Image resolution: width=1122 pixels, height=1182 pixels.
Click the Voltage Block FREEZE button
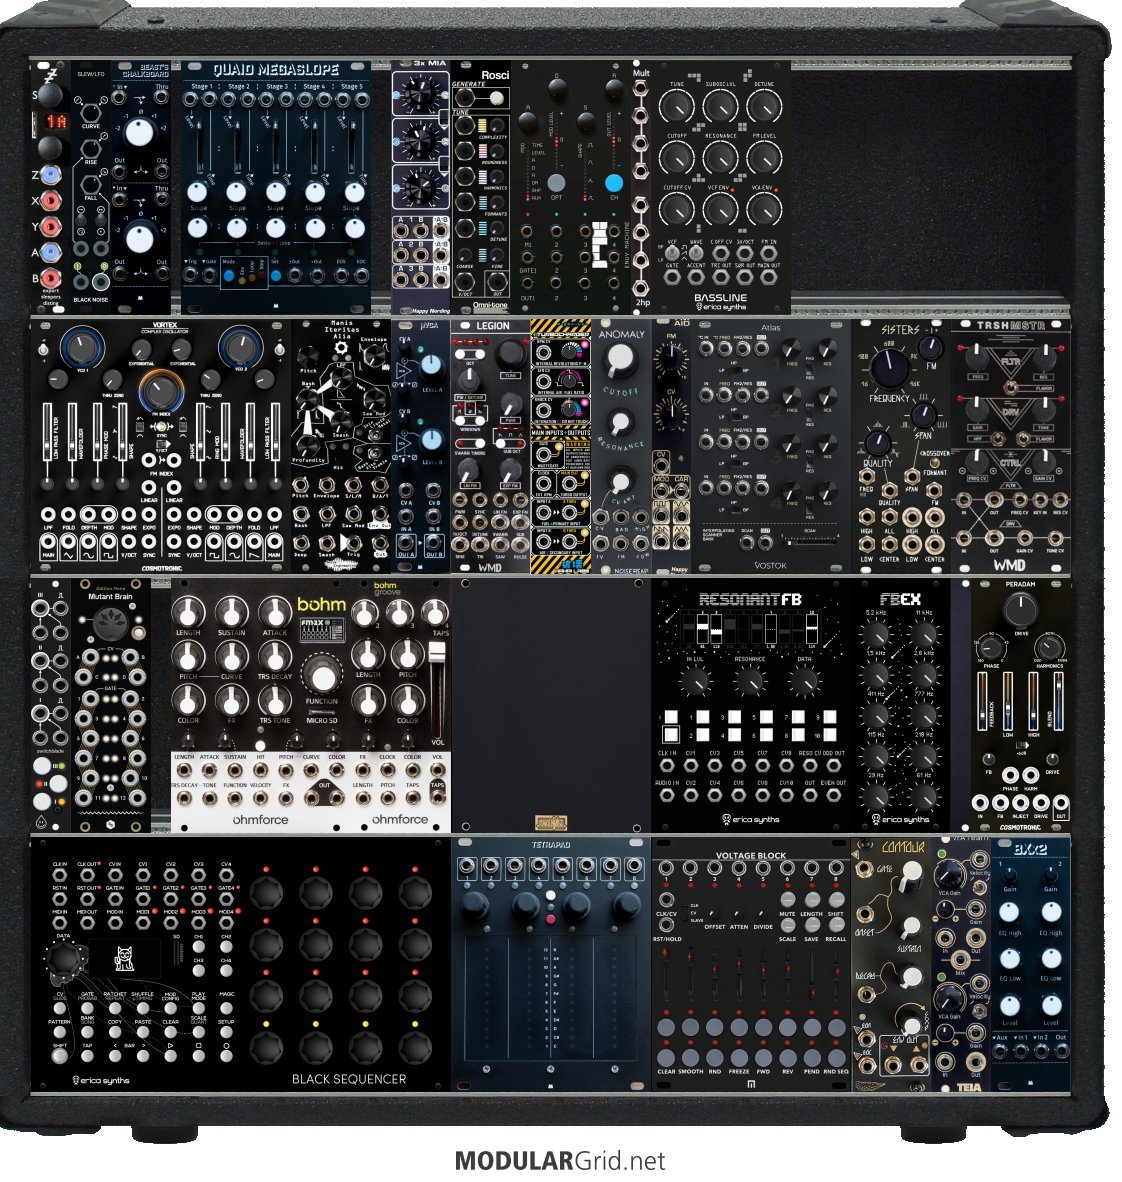point(739,1057)
